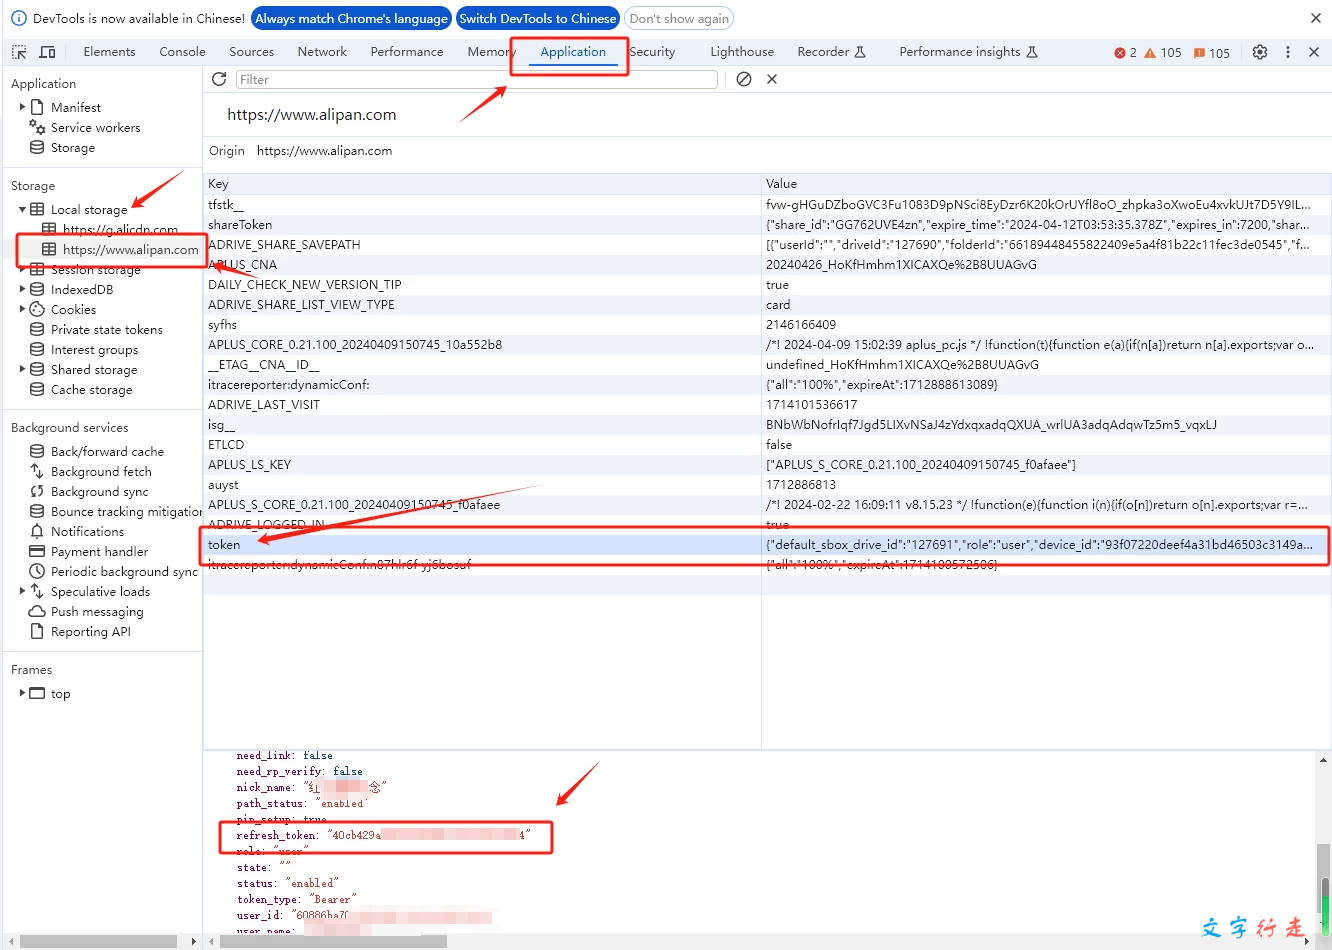
Task: Click the sidebar horizontal scrollbar
Action: coord(100,941)
